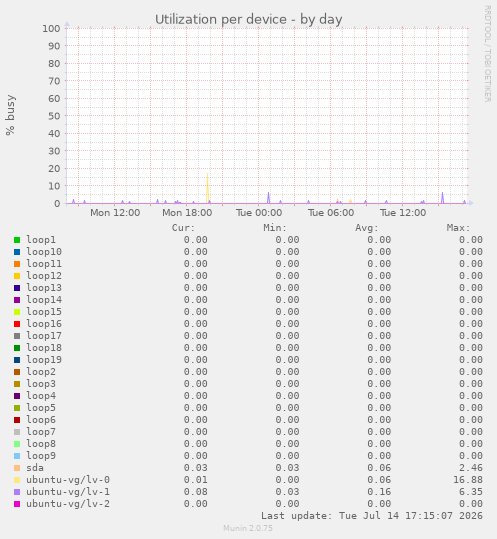Viewport: 497px width, 539px height.
Task: Click the ubuntu-vg/lv-0 max value 16.88
Action: tap(468, 480)
